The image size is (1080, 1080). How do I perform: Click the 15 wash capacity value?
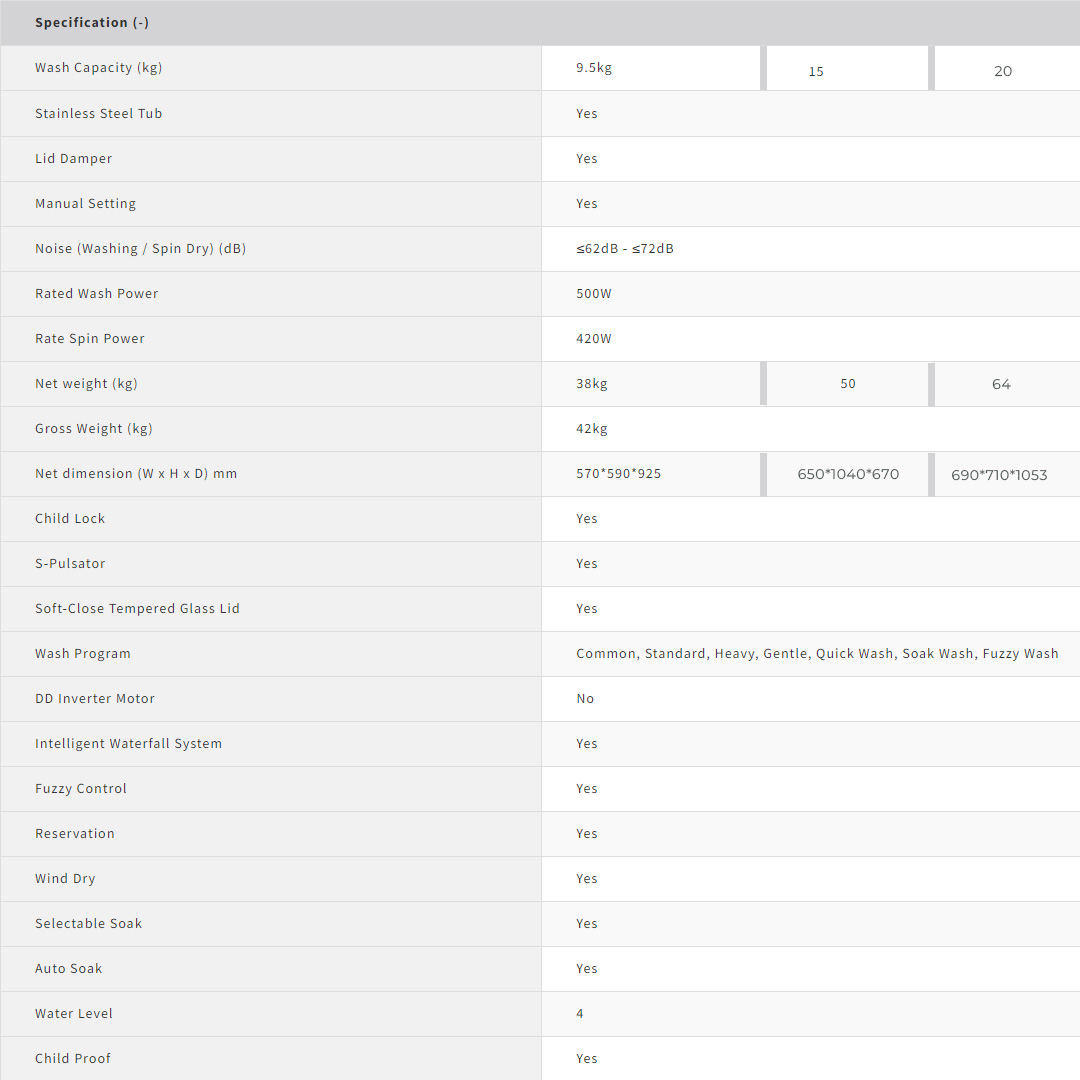coord(816,71)
